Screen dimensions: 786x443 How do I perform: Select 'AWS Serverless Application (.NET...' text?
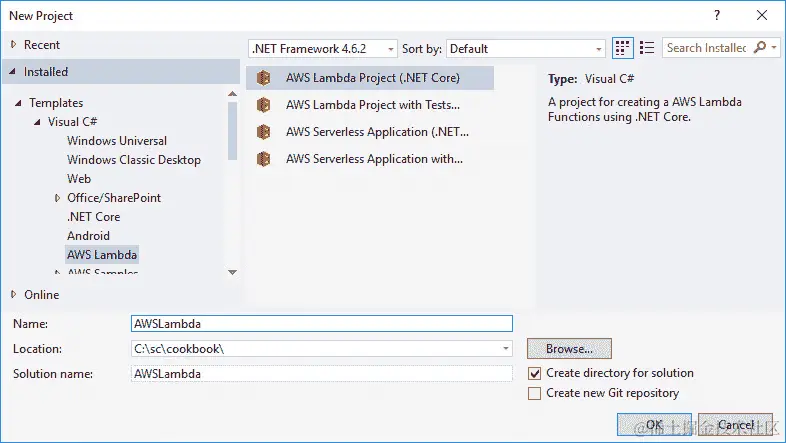(x=377, y=132)
